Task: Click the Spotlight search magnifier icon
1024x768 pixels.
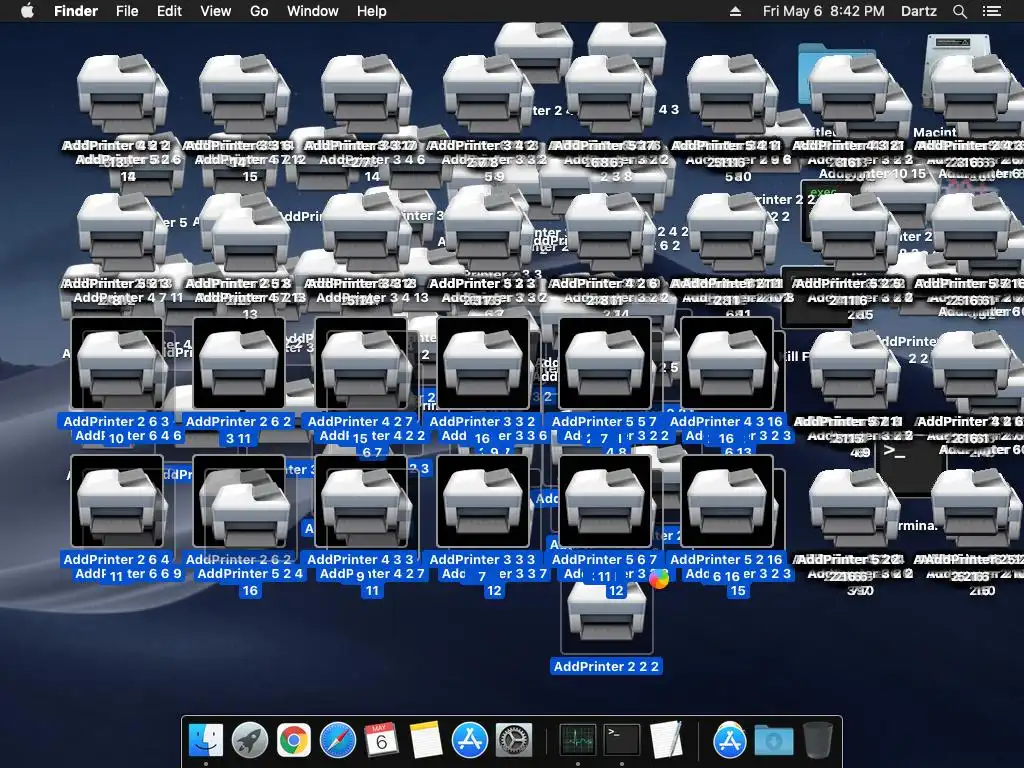Action: click(x=959, y=11)
